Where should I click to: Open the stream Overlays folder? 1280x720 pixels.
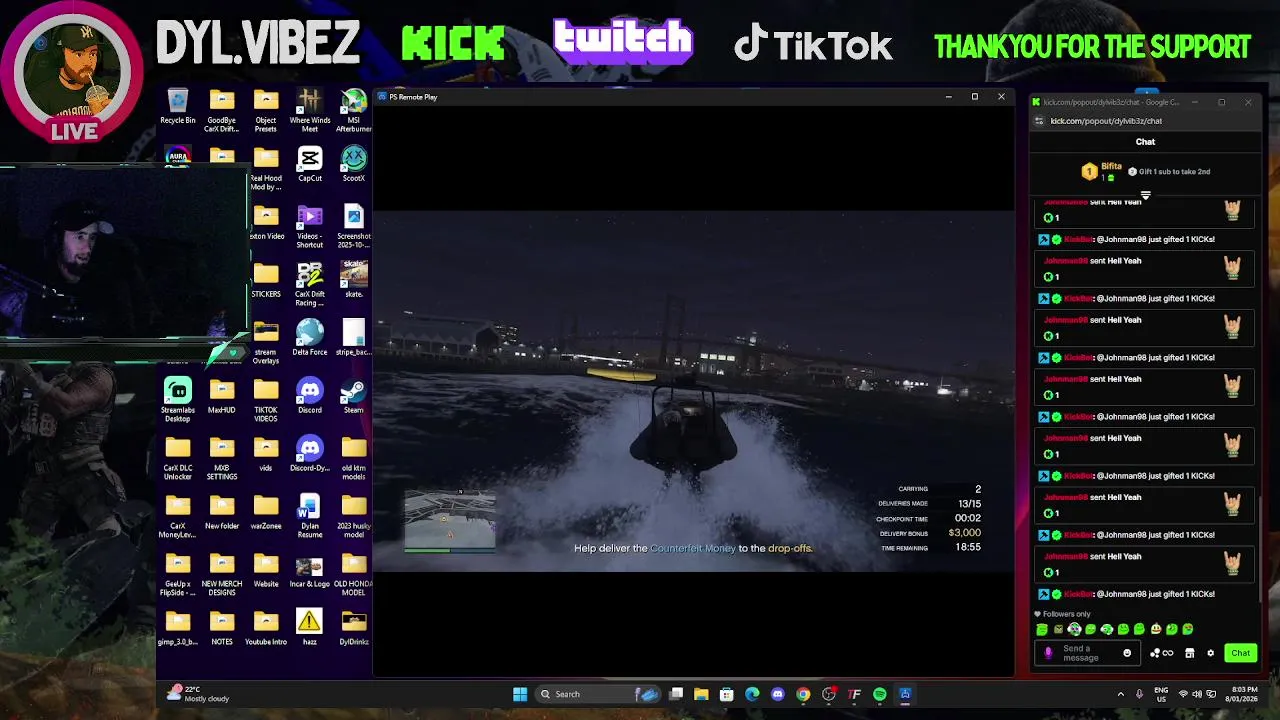(266, 342)
